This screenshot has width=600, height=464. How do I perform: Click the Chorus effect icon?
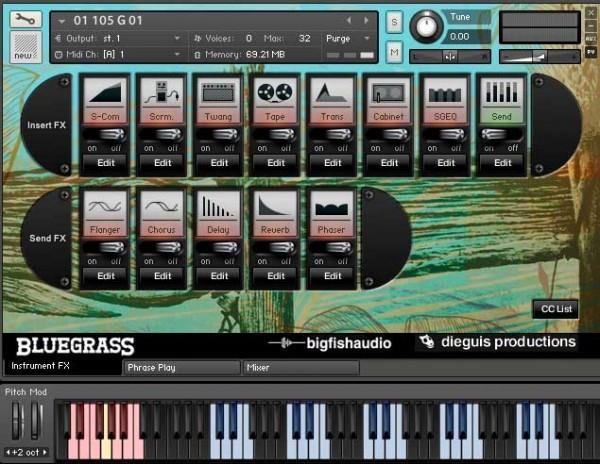pos(162,206)
